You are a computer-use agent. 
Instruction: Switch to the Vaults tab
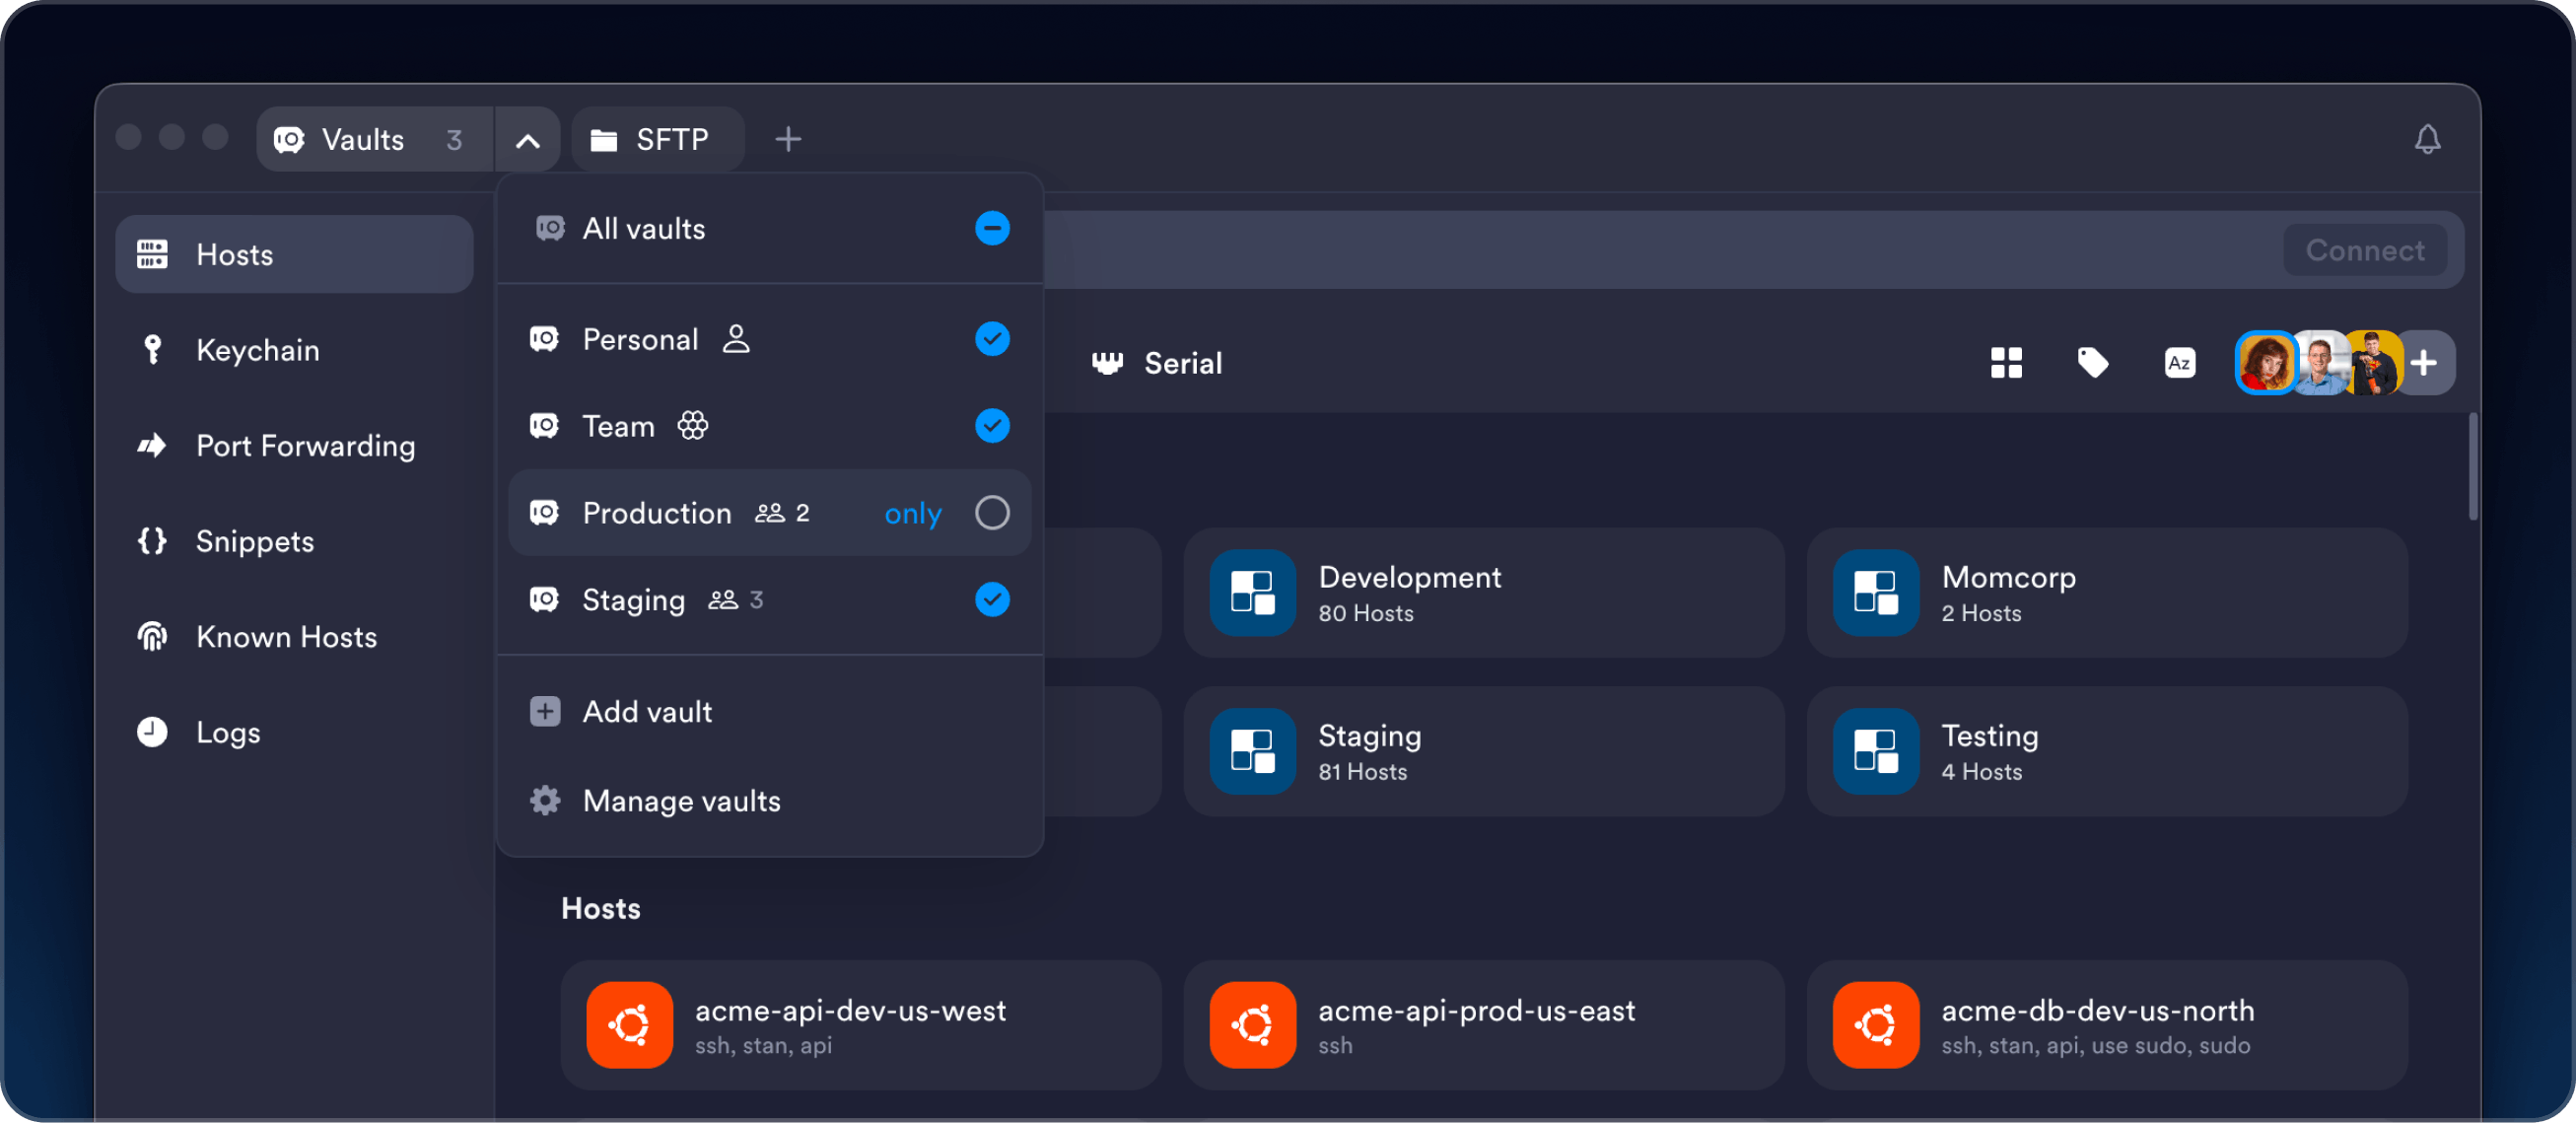point(375,140)
